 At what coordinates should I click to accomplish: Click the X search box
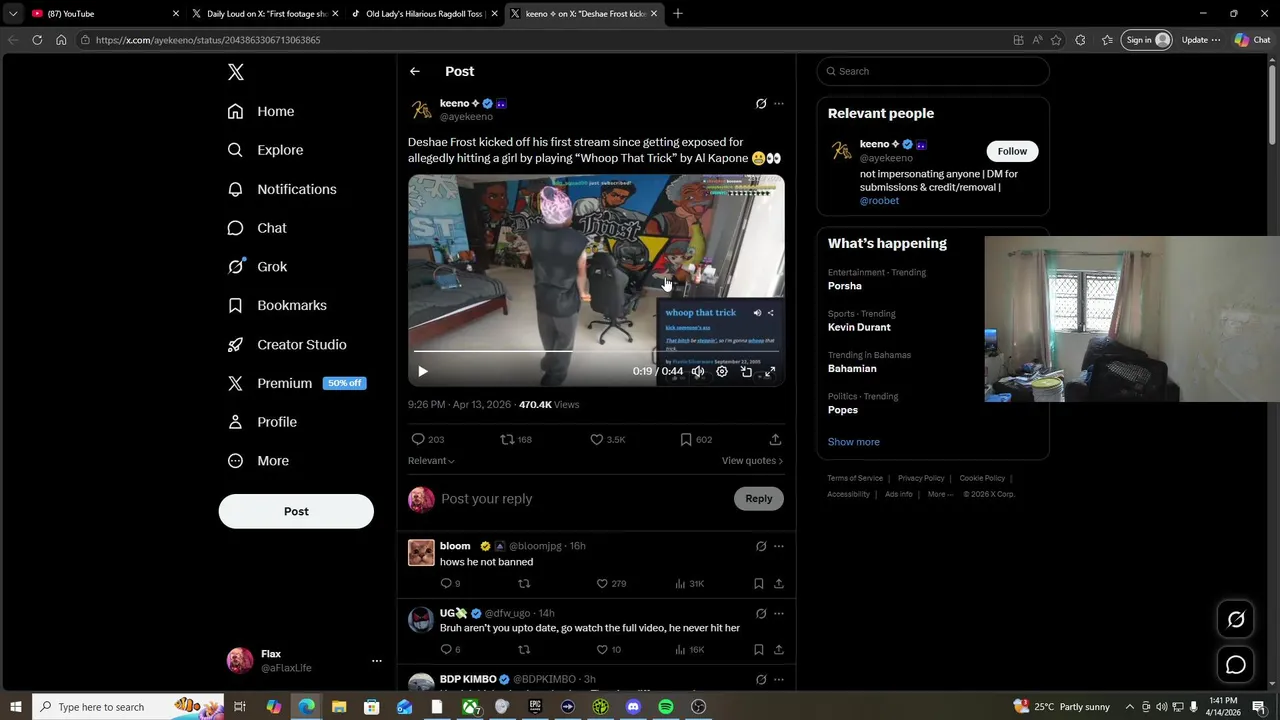tap(933, 71)
